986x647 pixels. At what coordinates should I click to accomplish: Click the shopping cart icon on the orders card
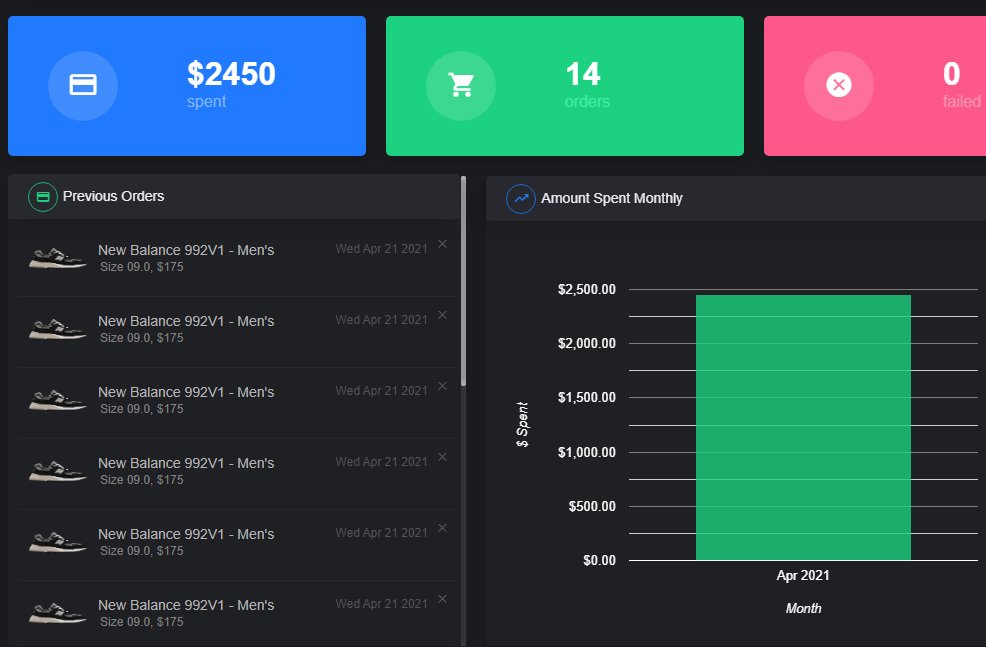pos(461,85)
